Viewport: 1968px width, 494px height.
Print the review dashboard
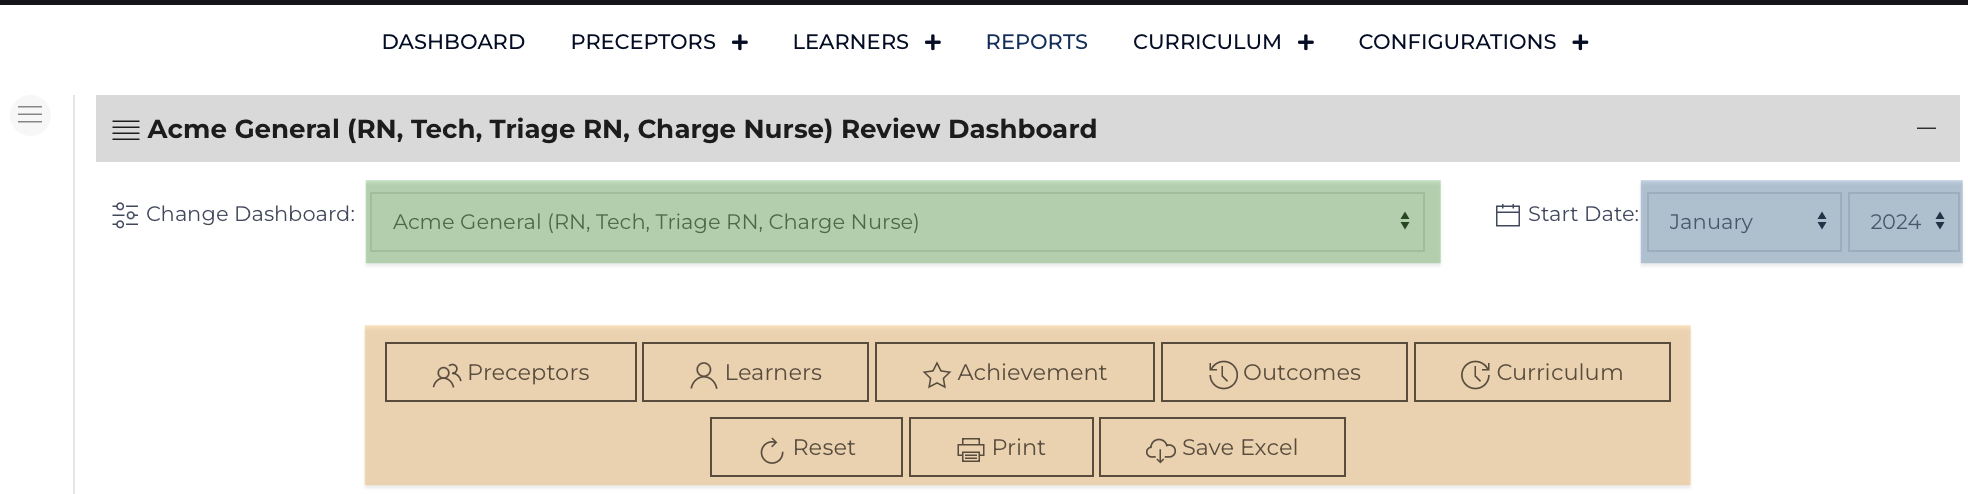1001,447
